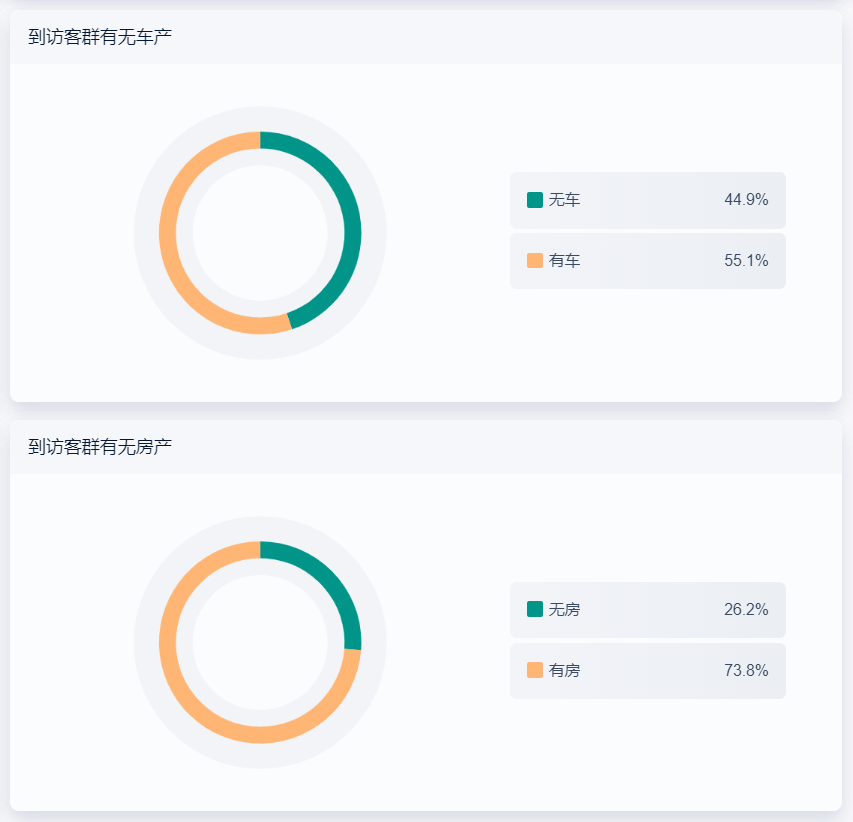Toggle the 有房 legend row
This screenshot has width=853, height=822.
point(647,671)
